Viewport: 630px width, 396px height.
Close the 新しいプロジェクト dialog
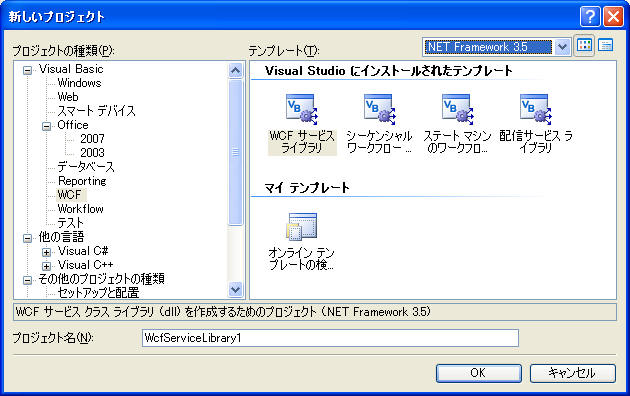click(614, 17)
